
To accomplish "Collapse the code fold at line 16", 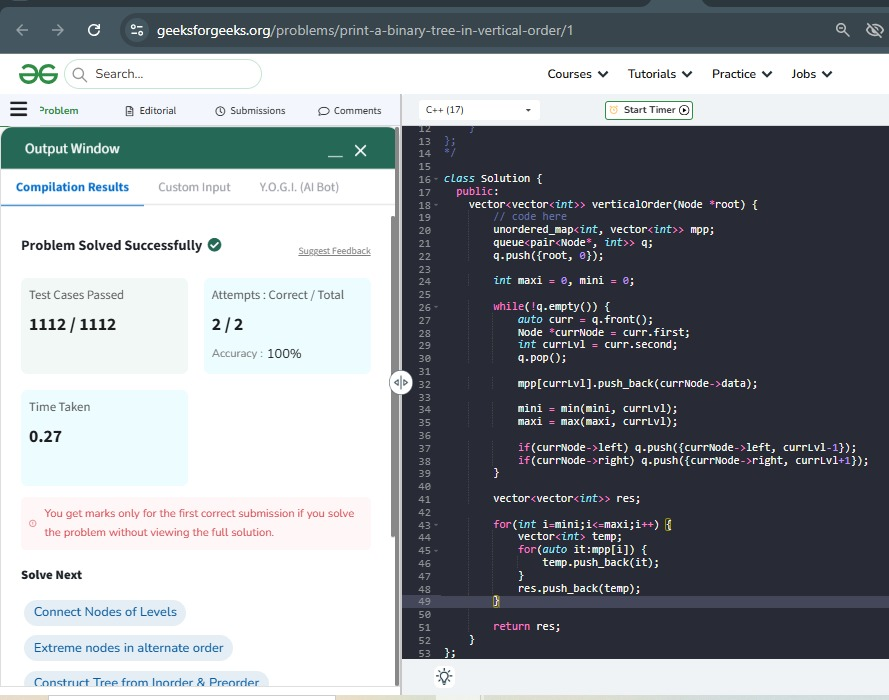I will [x=436, y=179].
